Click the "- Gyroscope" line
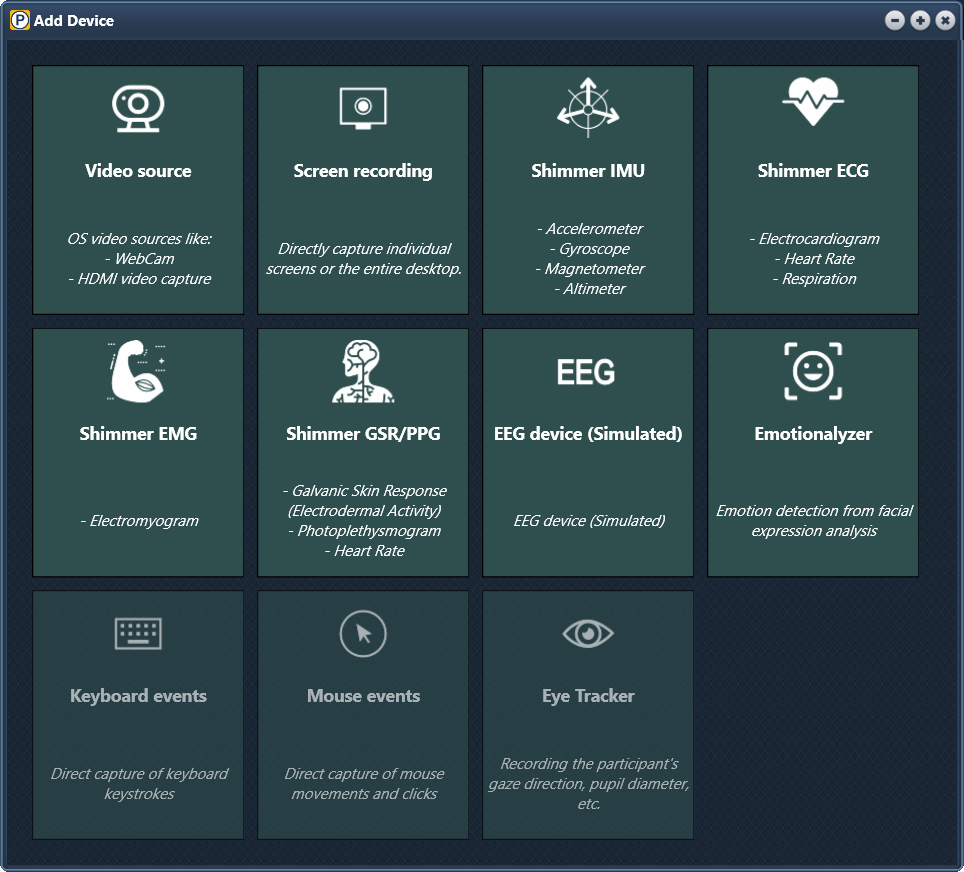The image size is (964, 872). tap(590, 248)
